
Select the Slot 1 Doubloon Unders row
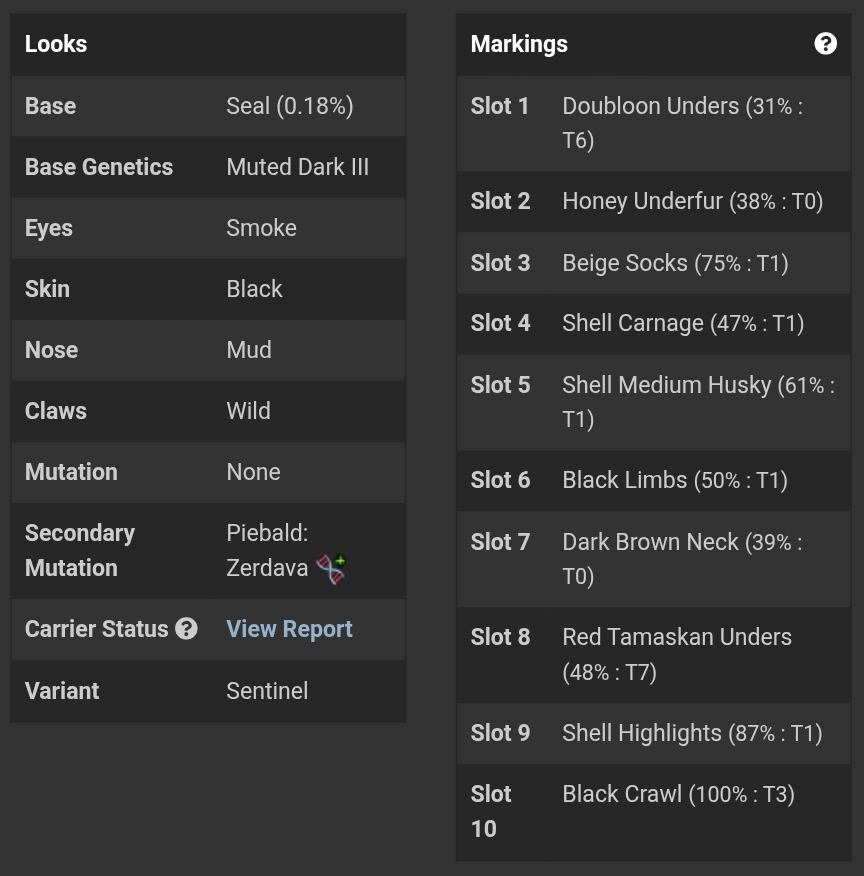[653, 123]
